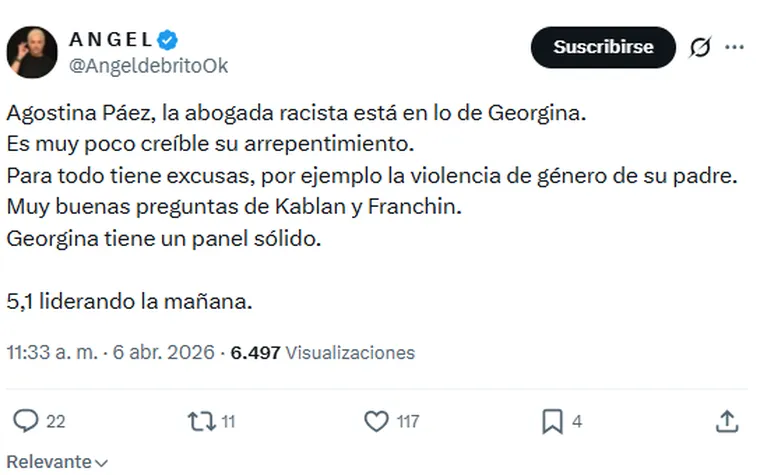The width and height of the screenshot is (760, 475).
Task: Click the 22 replies count
Action: click(56, 422)
